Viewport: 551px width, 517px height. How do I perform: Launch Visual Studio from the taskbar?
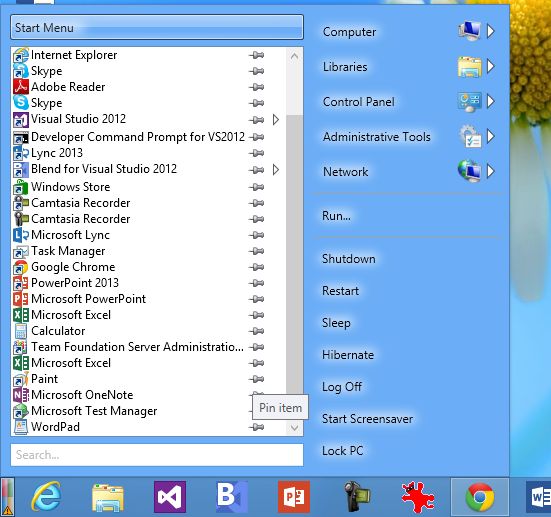pos(170,497)
